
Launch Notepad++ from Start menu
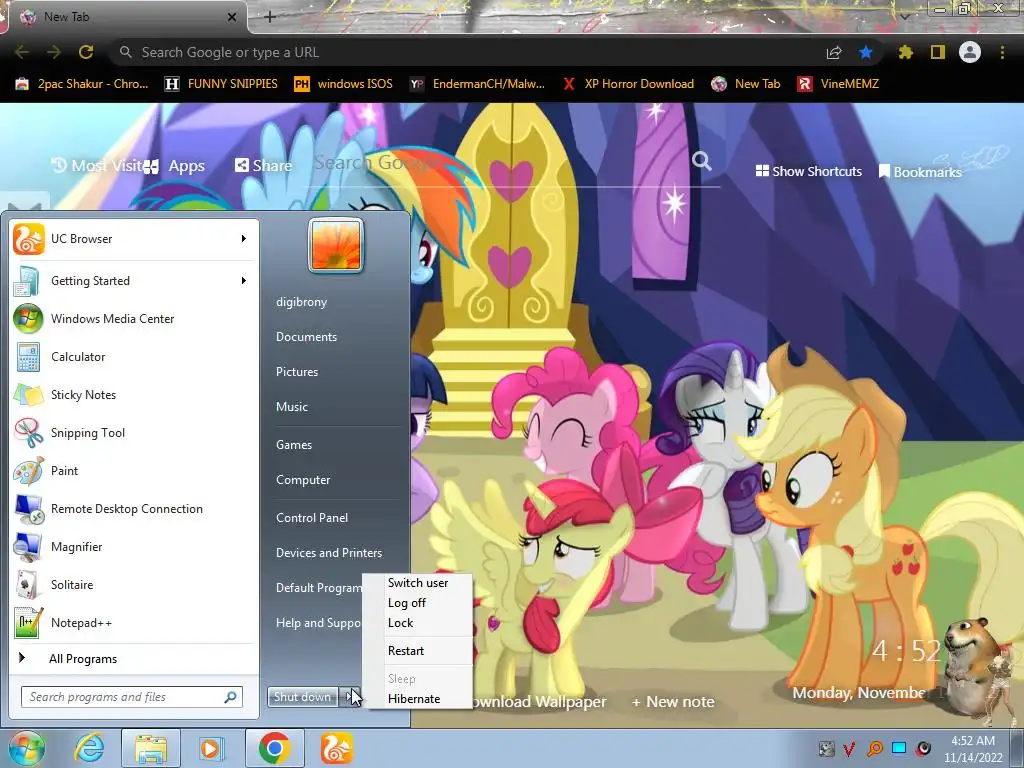click(x=134, y=622)
